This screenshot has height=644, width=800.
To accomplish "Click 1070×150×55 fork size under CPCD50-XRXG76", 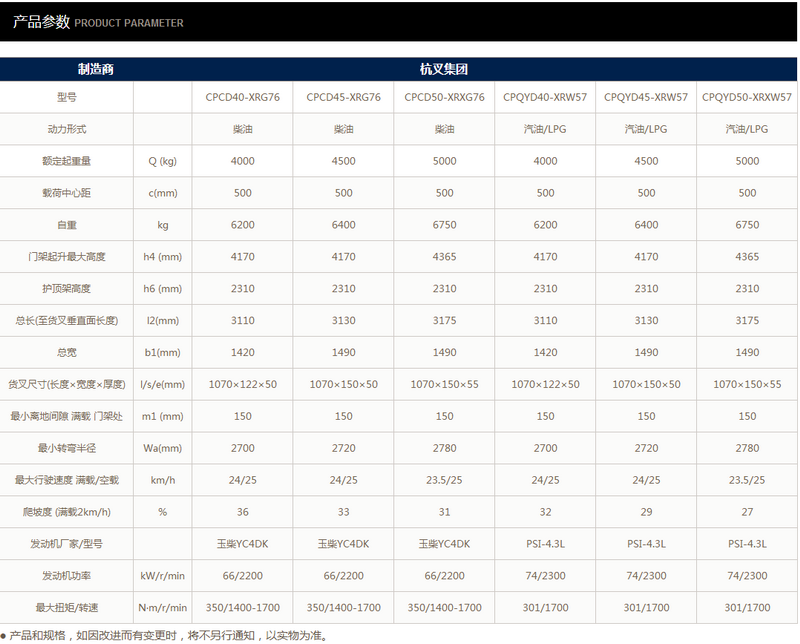I will (x=444, y=384).
